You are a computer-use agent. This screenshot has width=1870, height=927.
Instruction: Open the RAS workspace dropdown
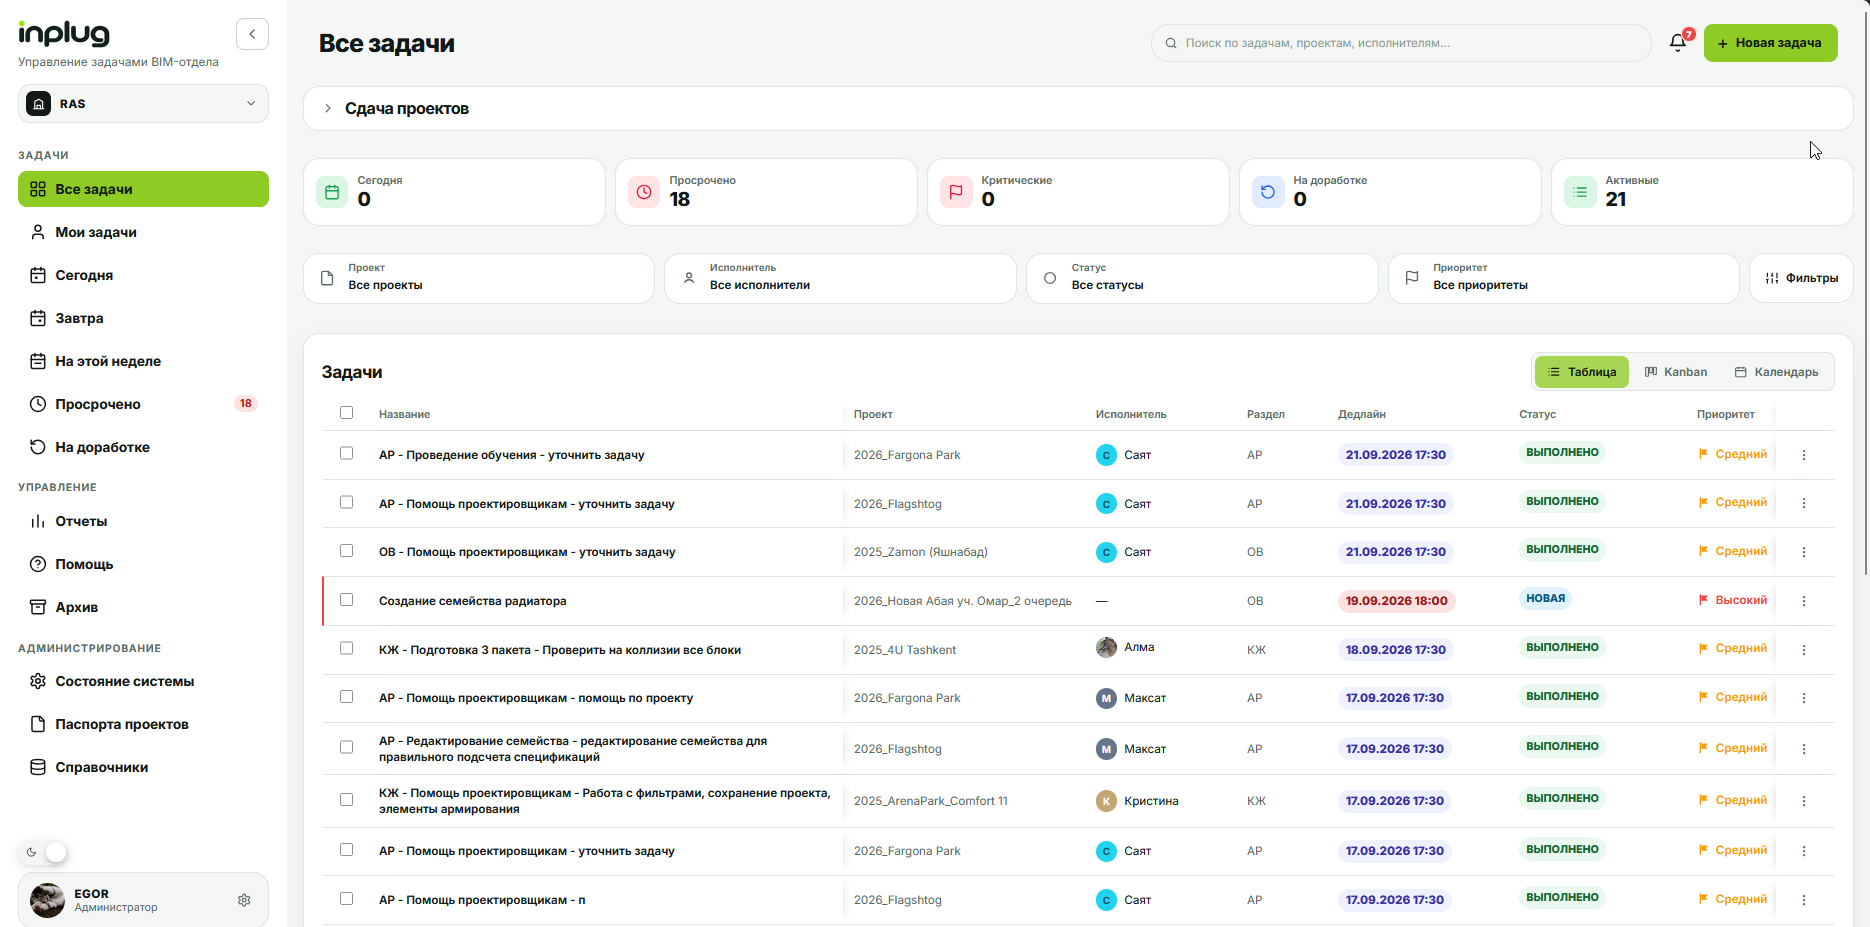[x=143, y=104]
